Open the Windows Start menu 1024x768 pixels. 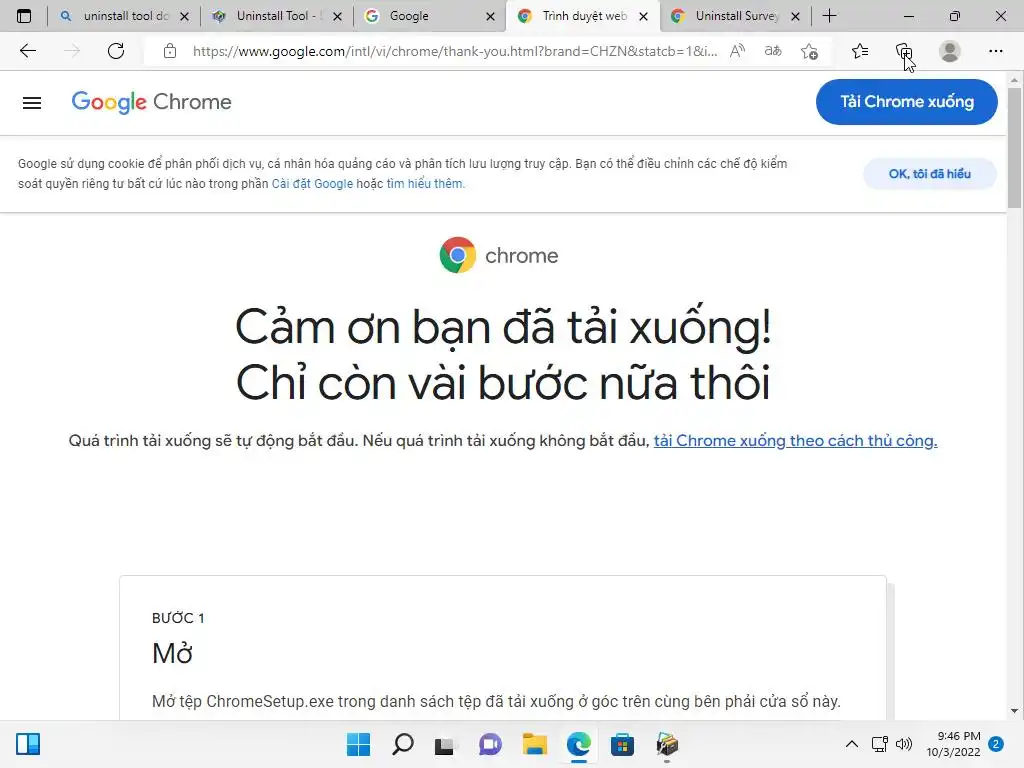[358, 744]
